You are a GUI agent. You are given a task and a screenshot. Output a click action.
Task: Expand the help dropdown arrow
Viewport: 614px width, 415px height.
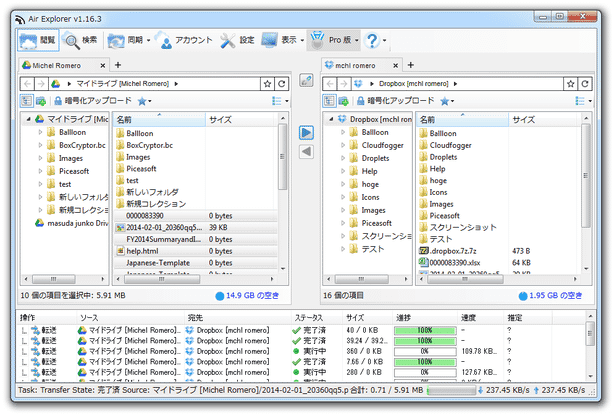pyautogui.click(x=385, y=40)
